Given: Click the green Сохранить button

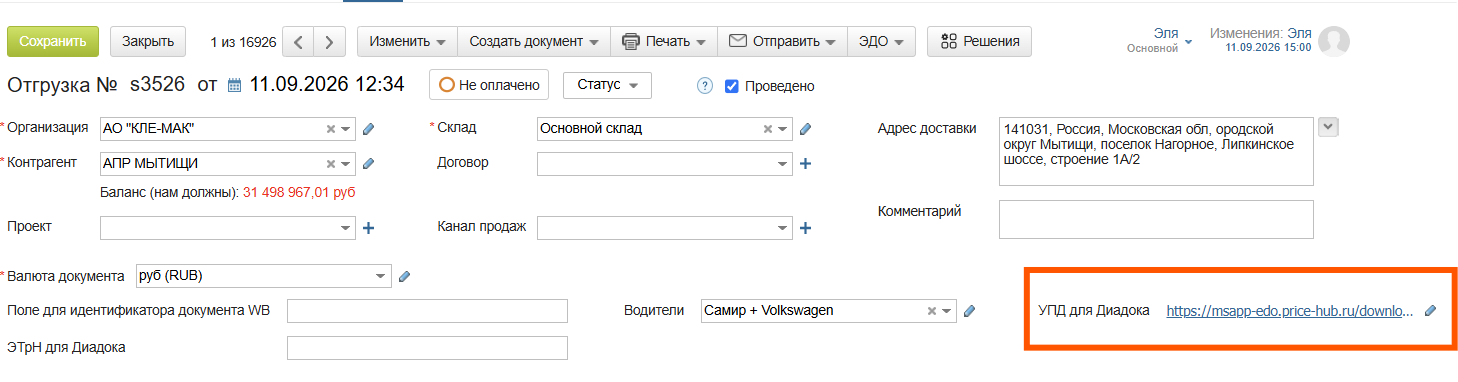Looking at the screenshot, I should click(53, 41).
